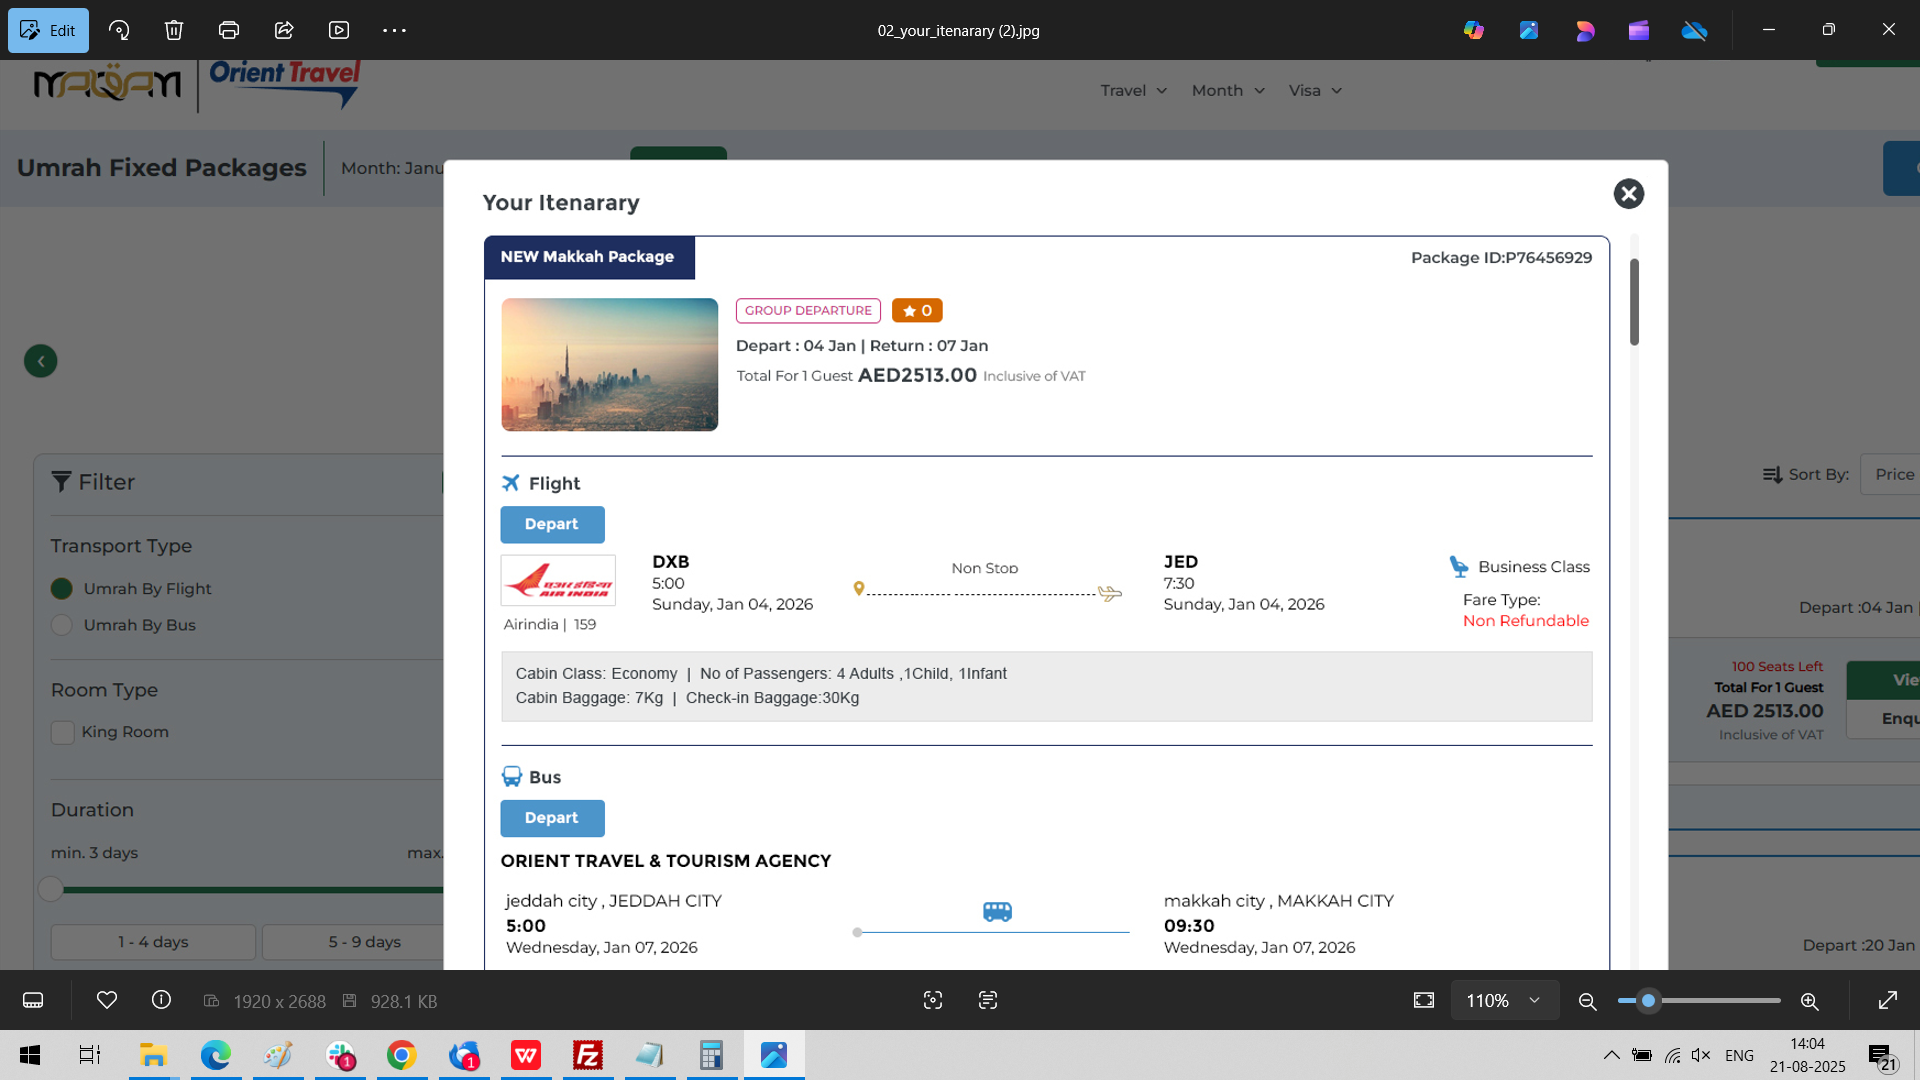Click the print icon
Image resolution: width=1920 pixels, height=1080 pixels.
(x=229, y=30)
